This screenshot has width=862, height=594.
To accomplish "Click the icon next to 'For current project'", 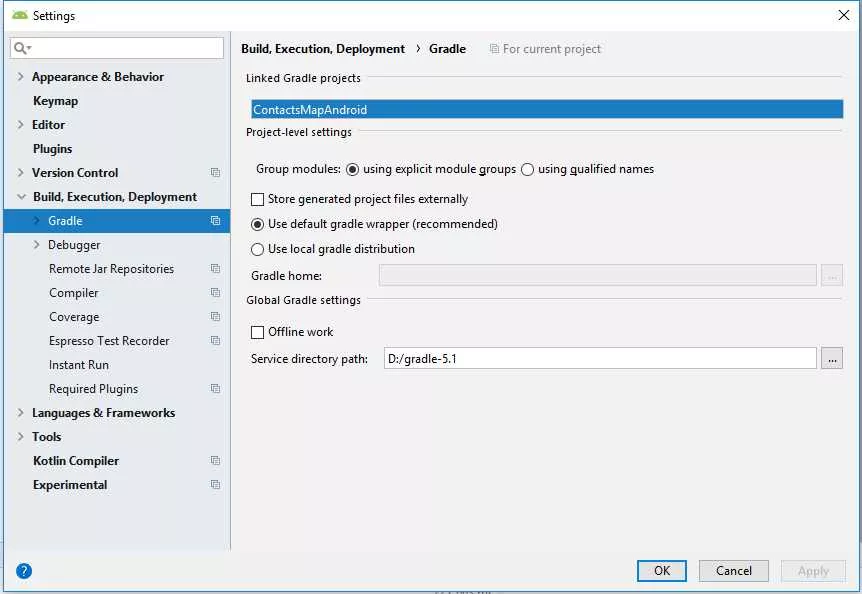I will pos(494,49).
